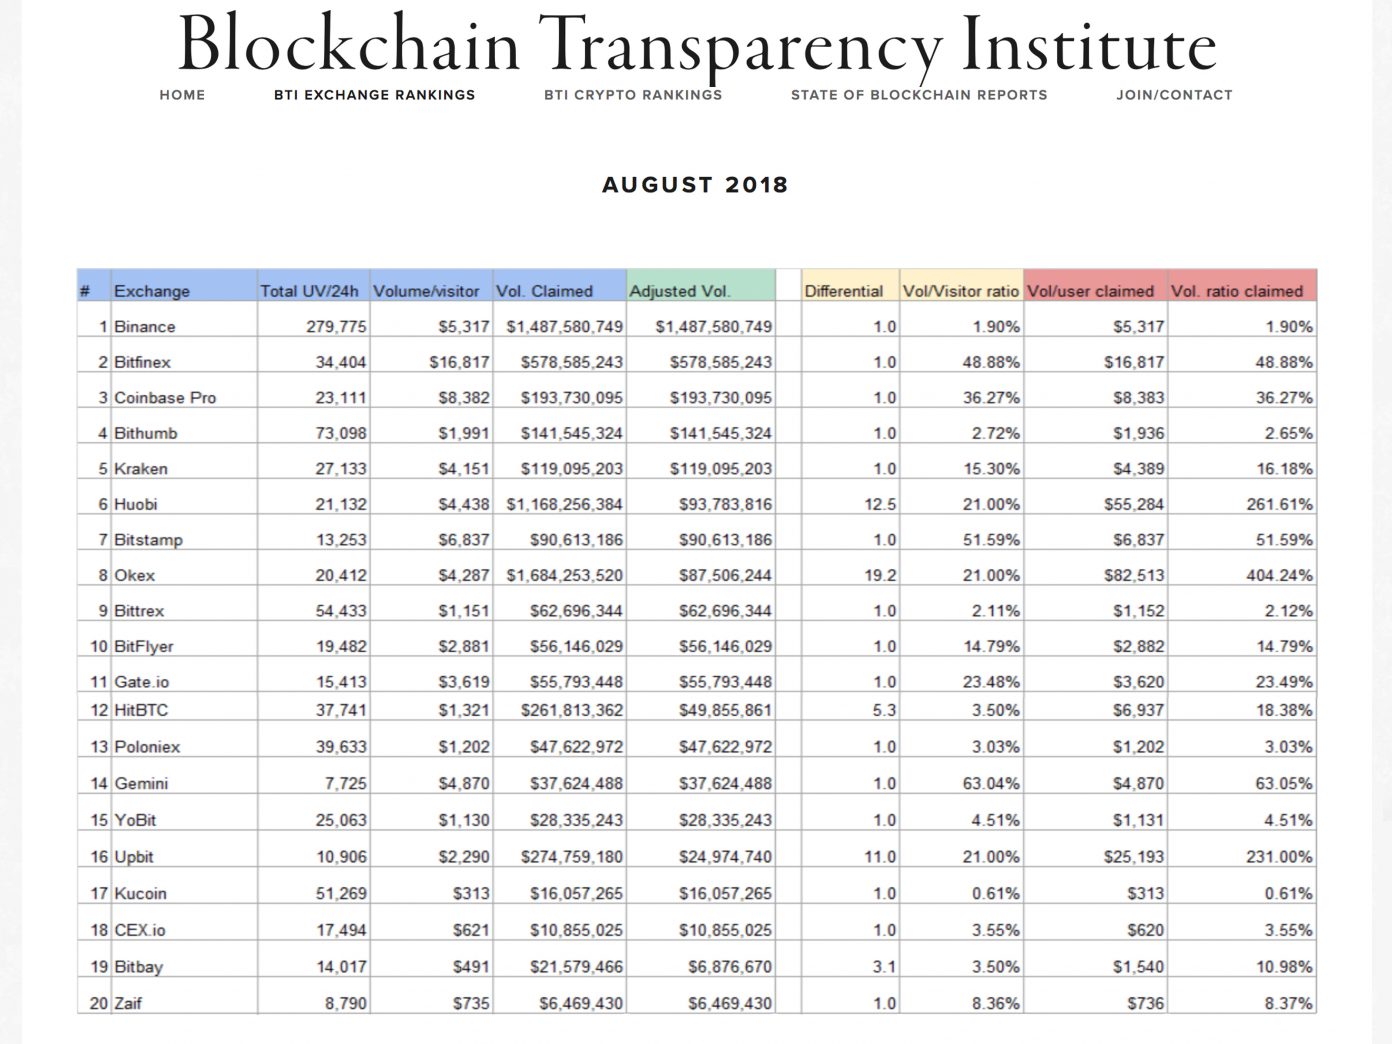Viewport: 1392px width, 1044px height.
Task: Click the Coinbase Pro row name
Action: coord(165,398)
